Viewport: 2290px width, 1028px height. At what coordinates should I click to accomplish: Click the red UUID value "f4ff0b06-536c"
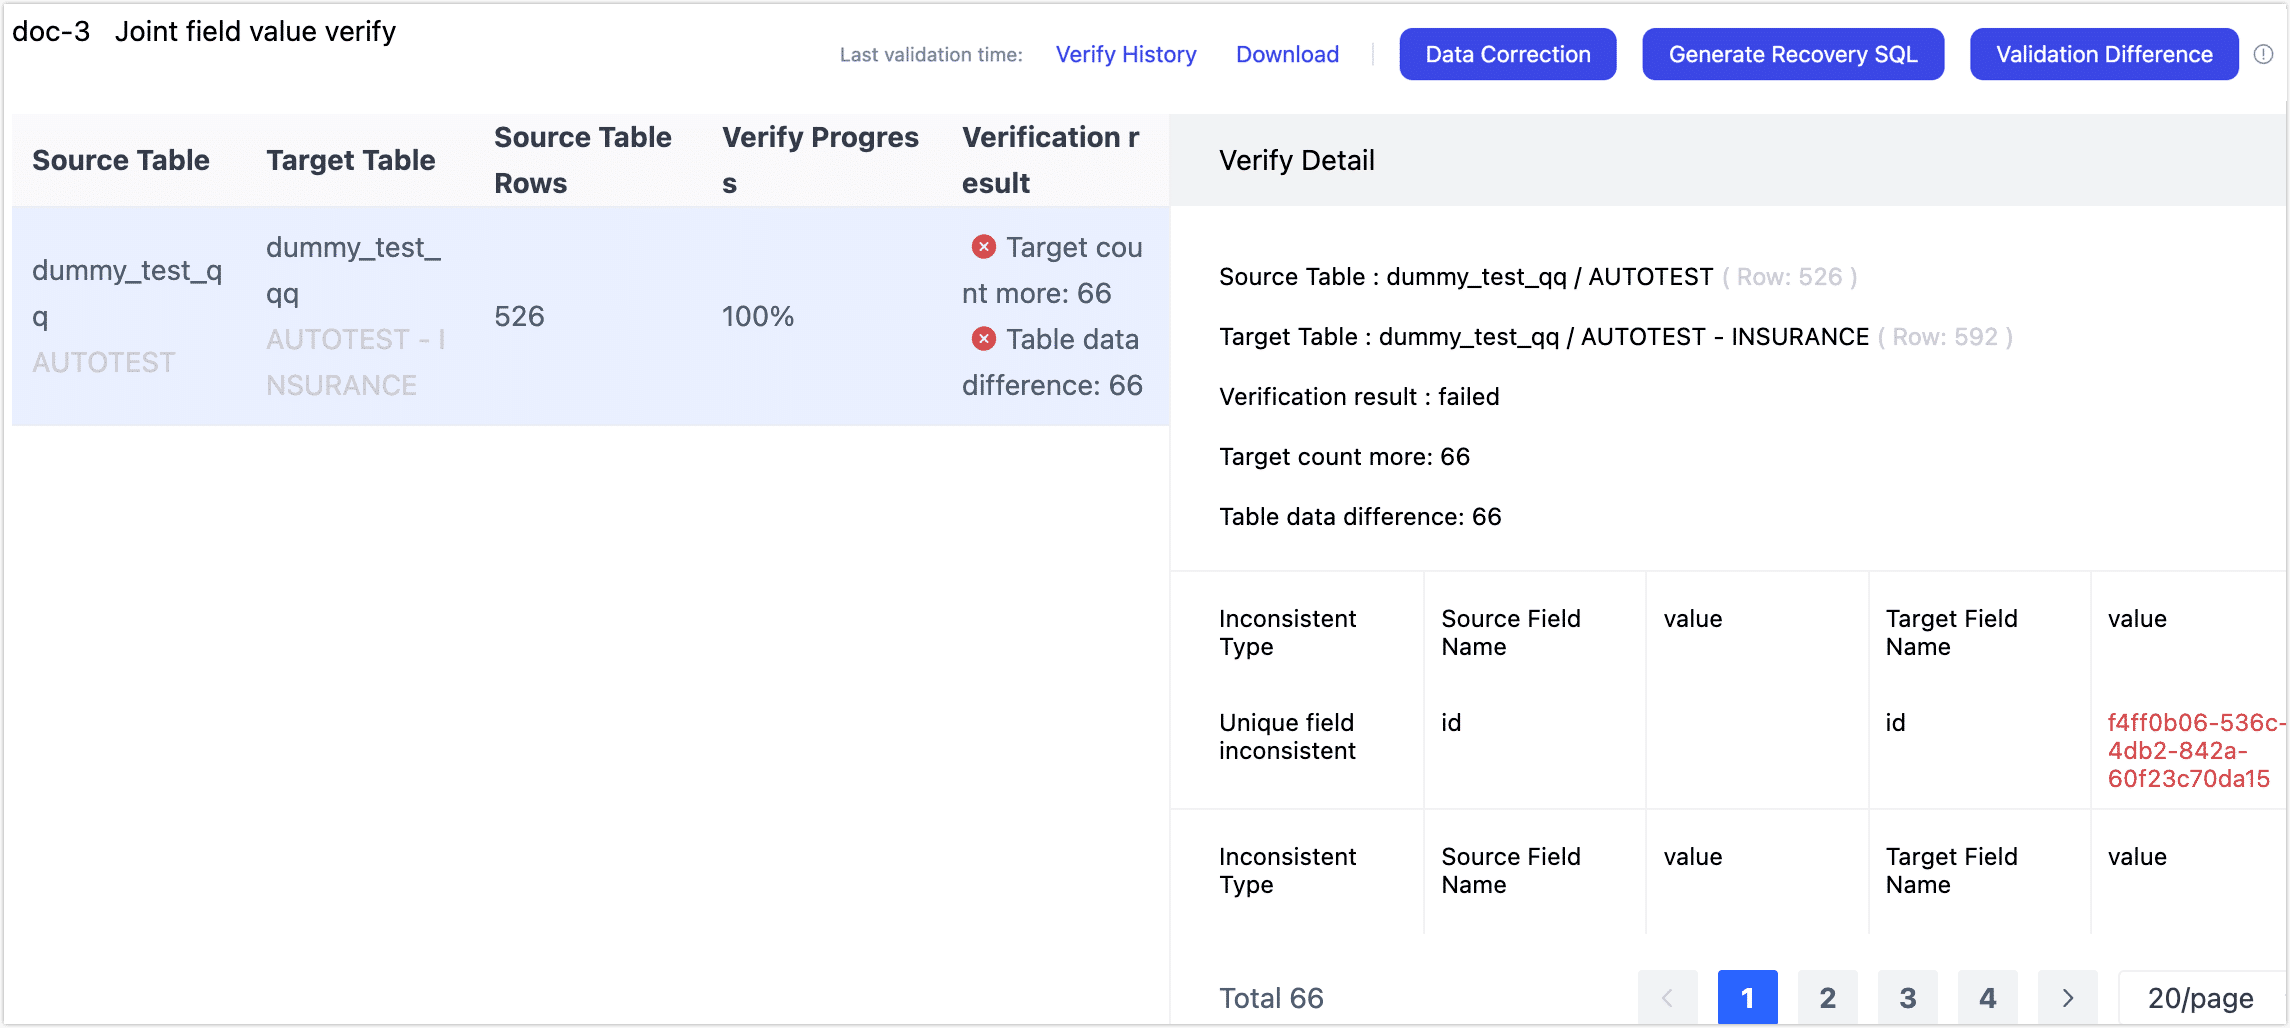2189,751
